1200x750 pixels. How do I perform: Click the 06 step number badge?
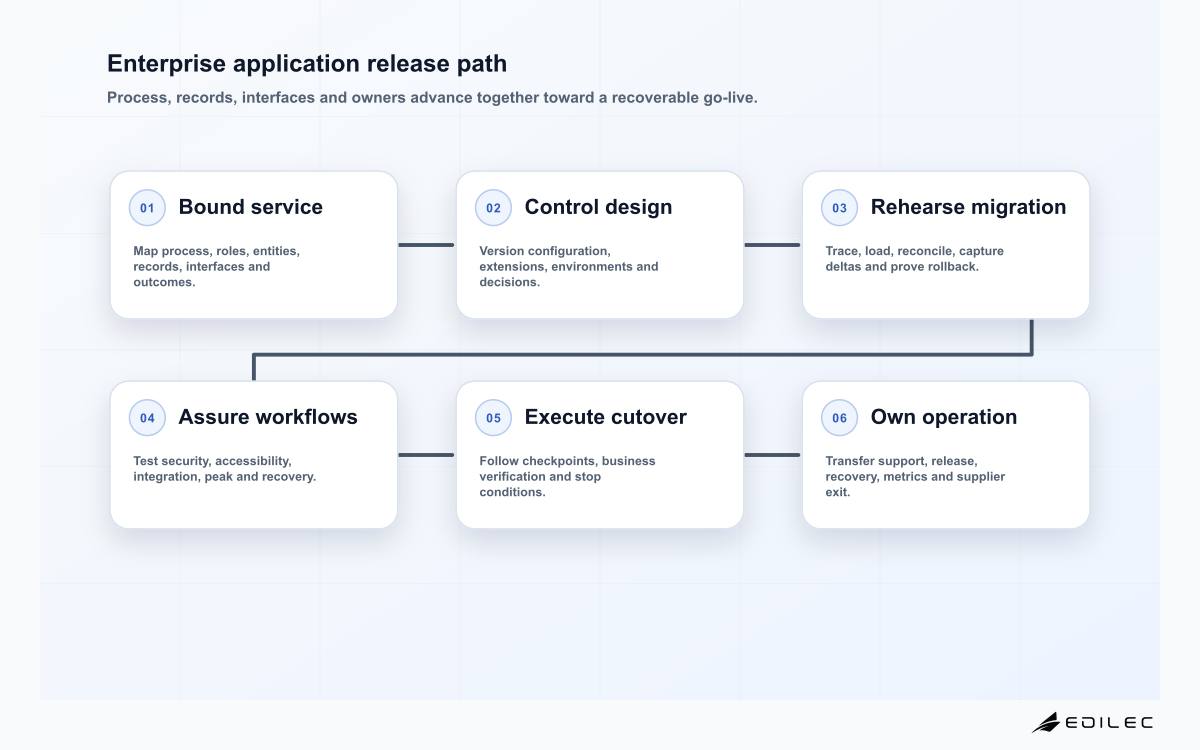[x=839, y=418]
